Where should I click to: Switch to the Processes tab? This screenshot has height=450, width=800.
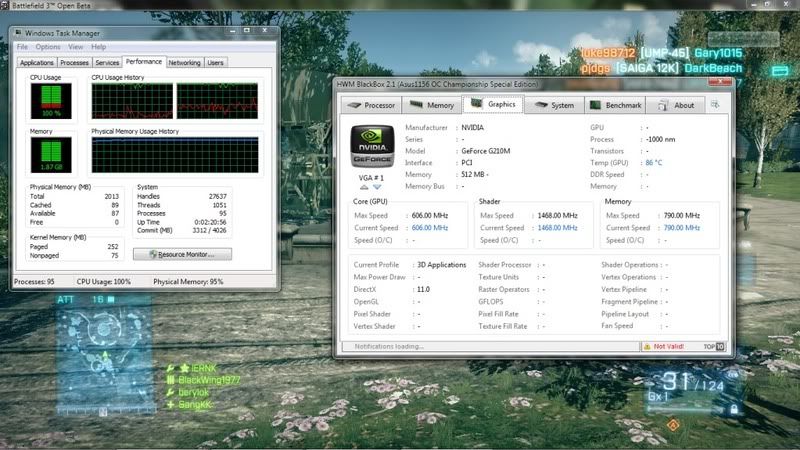click(74, 62)
